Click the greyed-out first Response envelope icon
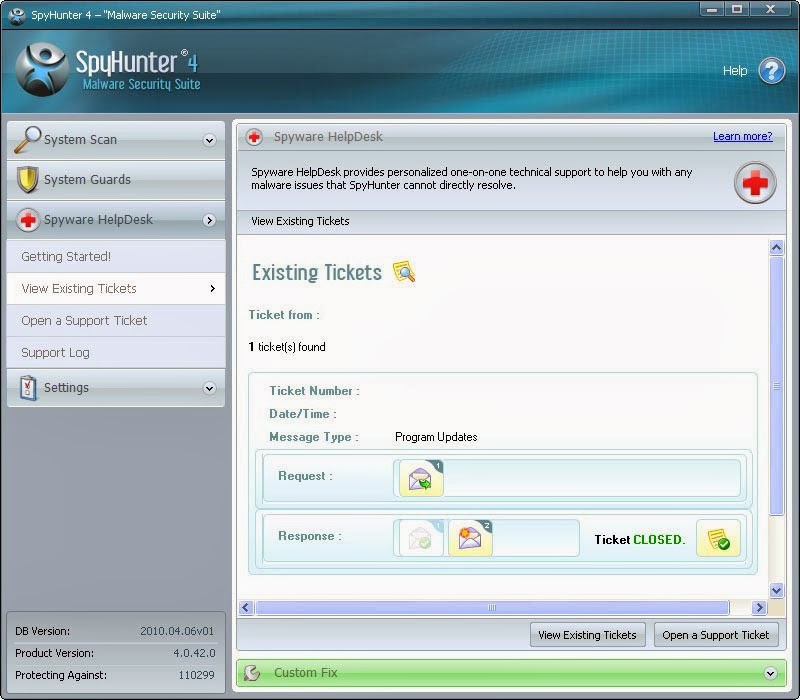This screenshot has height=700, width=800. (x=421, y=538)
